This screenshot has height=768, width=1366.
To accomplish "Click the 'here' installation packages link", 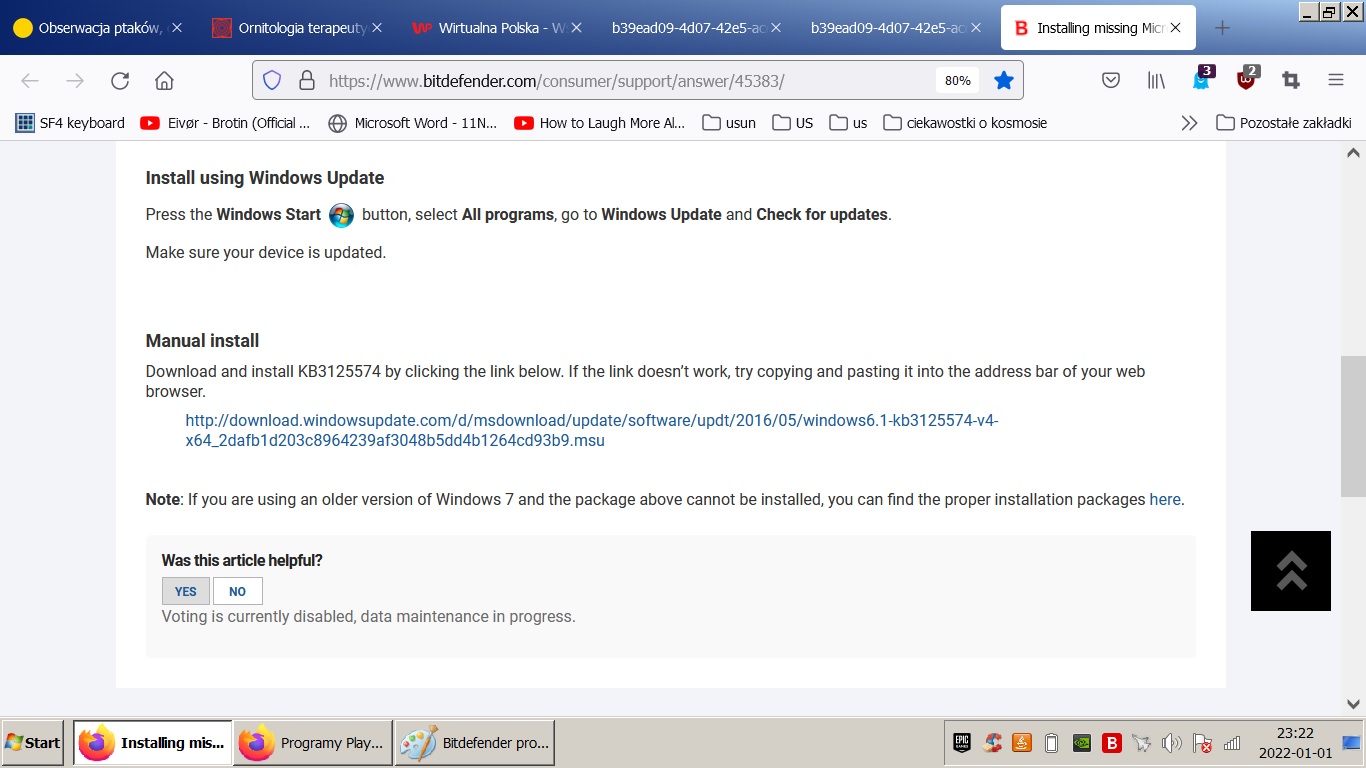I will [x=1164, y=499].
